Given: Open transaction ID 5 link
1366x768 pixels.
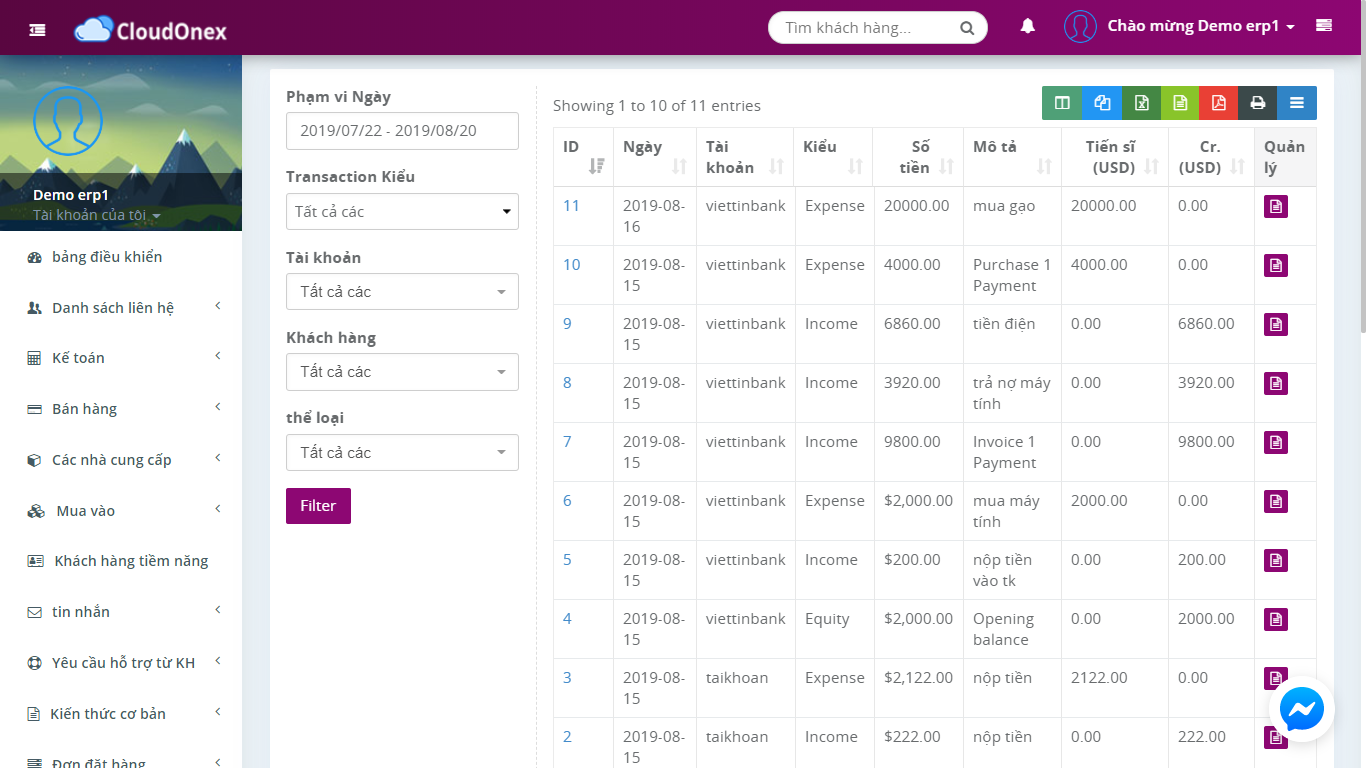Looking at the screenshot, I should click(x=567, y=560).
